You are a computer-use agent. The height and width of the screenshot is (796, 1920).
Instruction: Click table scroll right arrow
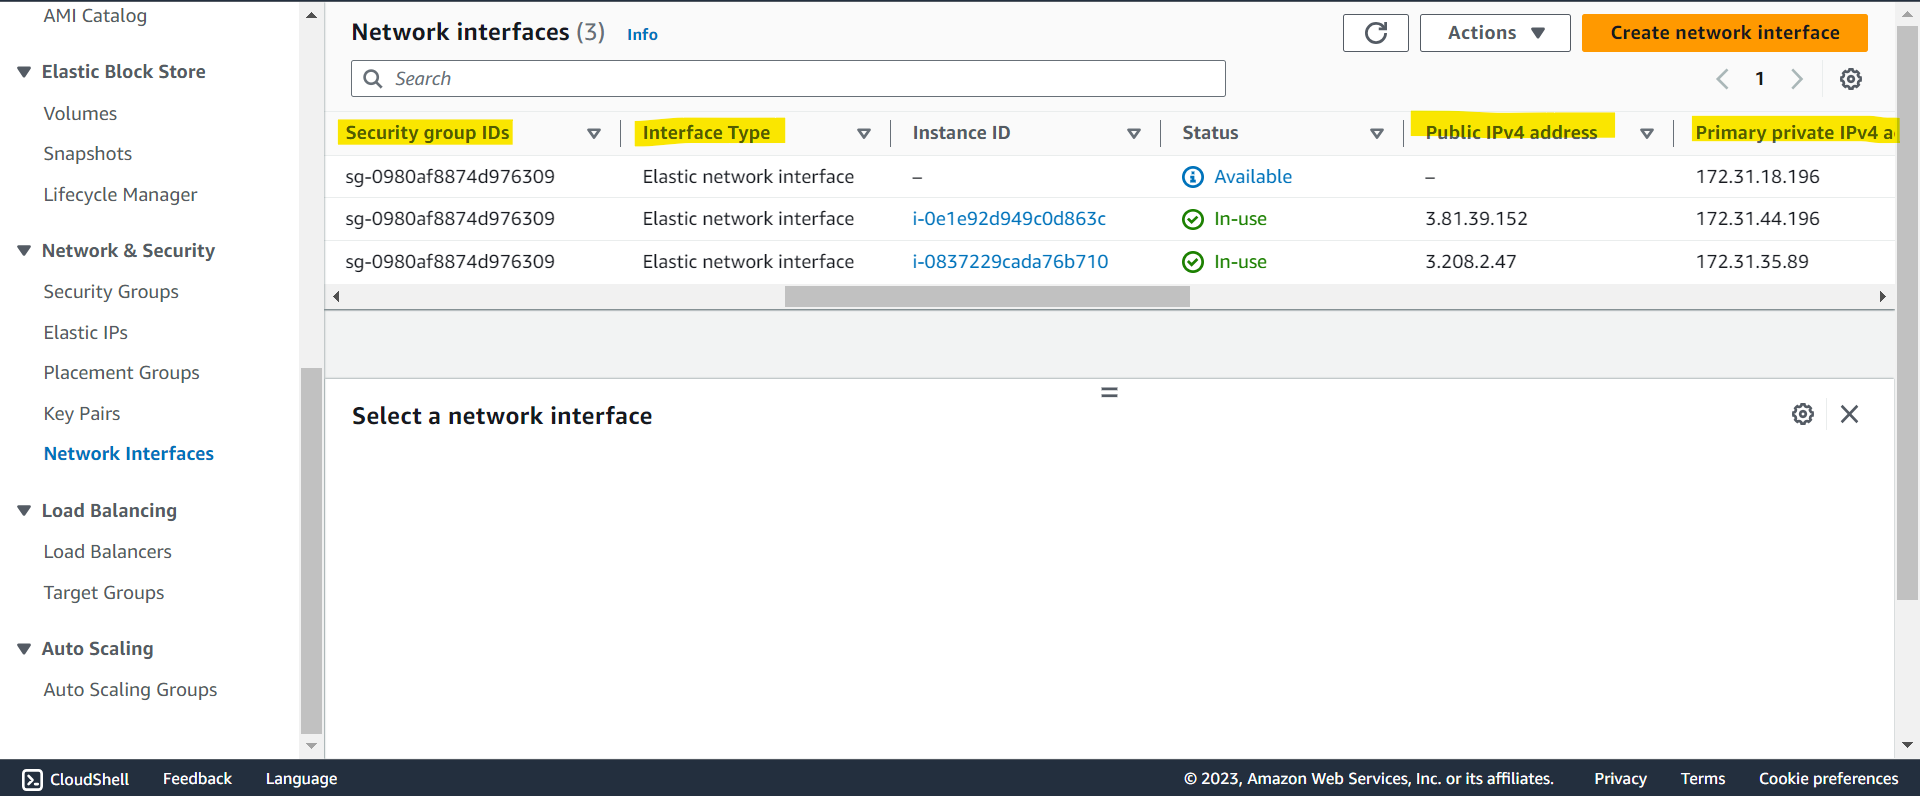click(1882, 297)
